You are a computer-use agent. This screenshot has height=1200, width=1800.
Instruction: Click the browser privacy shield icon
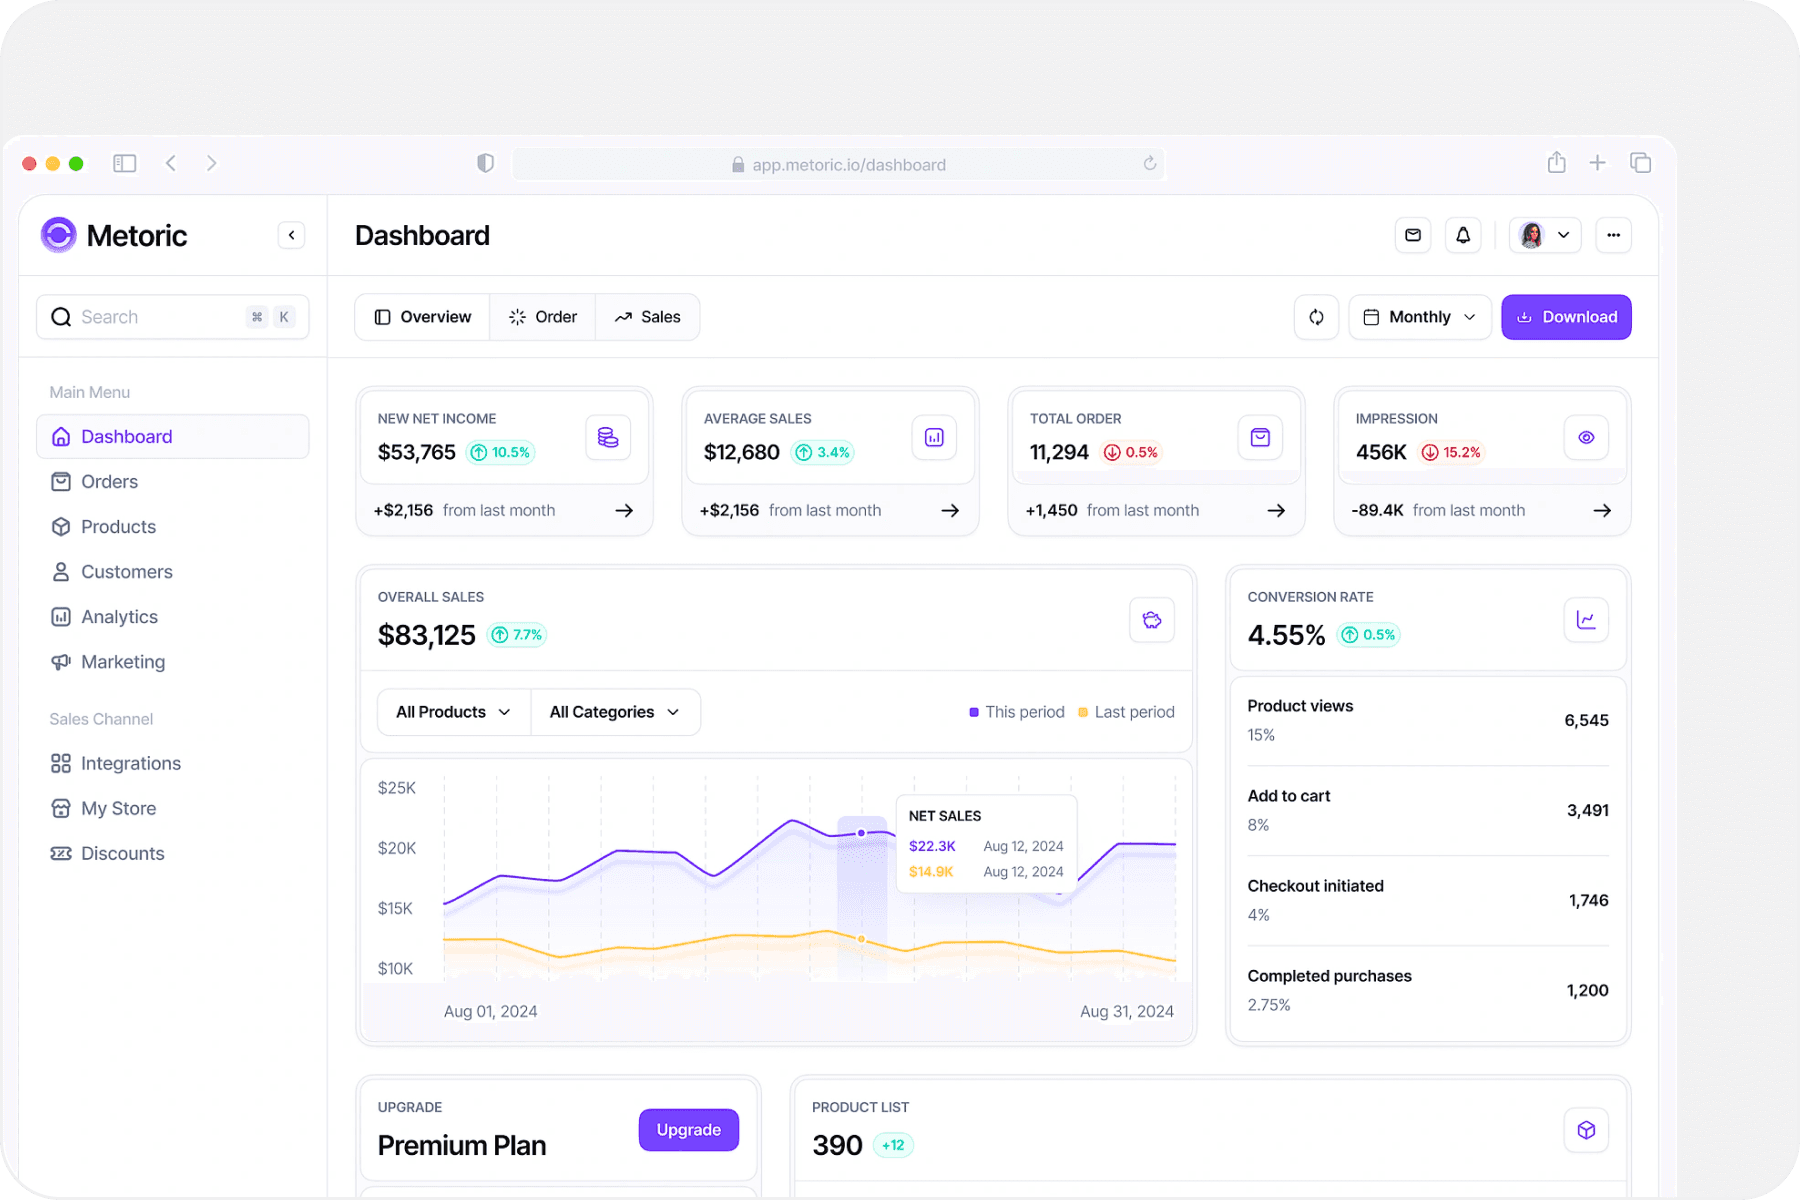[485, 163]
